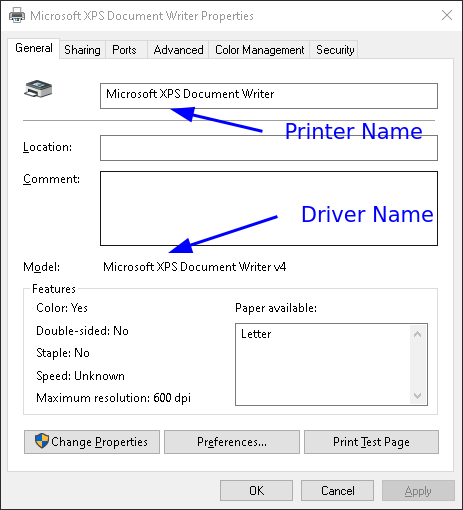Open Preferences... button

click(x=232, y=442)
